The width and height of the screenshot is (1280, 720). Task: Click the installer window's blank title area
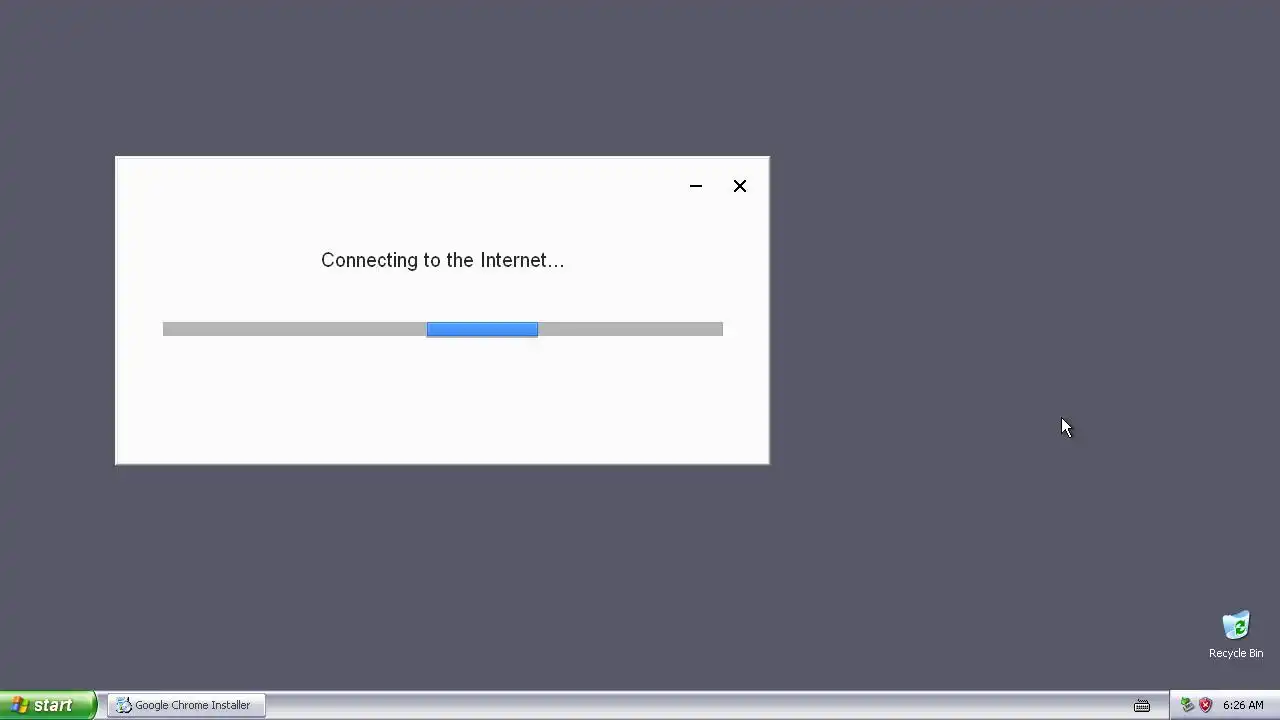pyautogui.click(x=400, y=186)
